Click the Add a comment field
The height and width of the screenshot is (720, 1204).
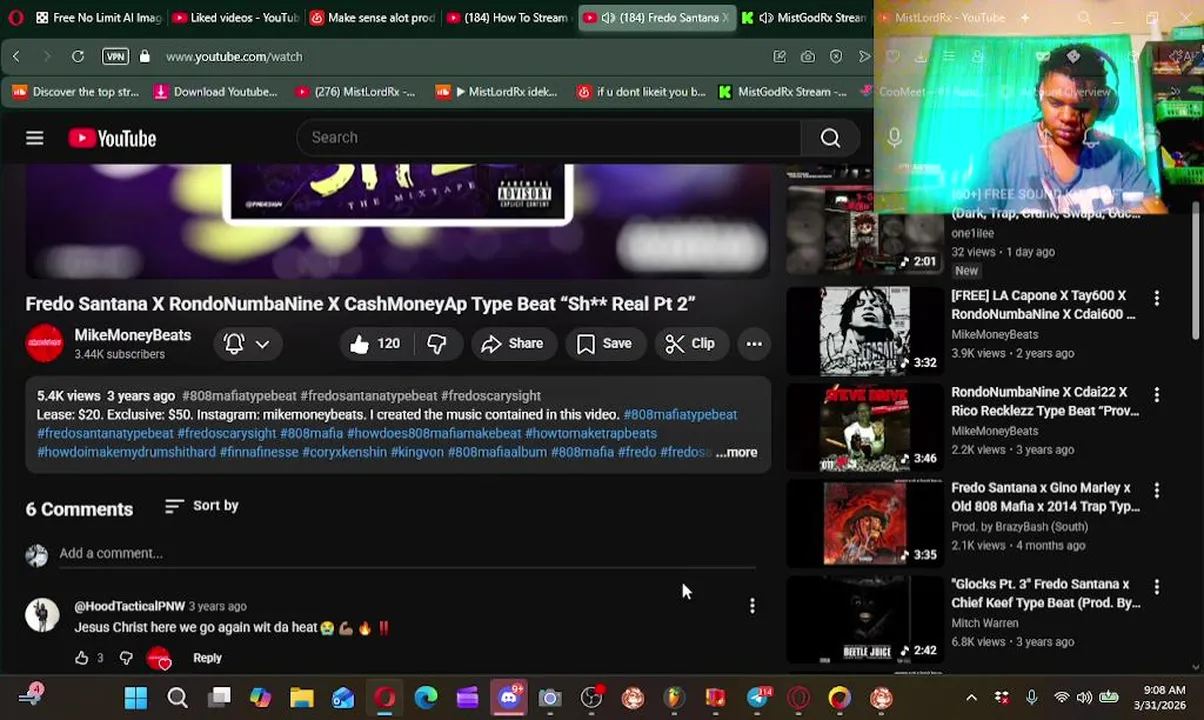(x=406, y=553)
